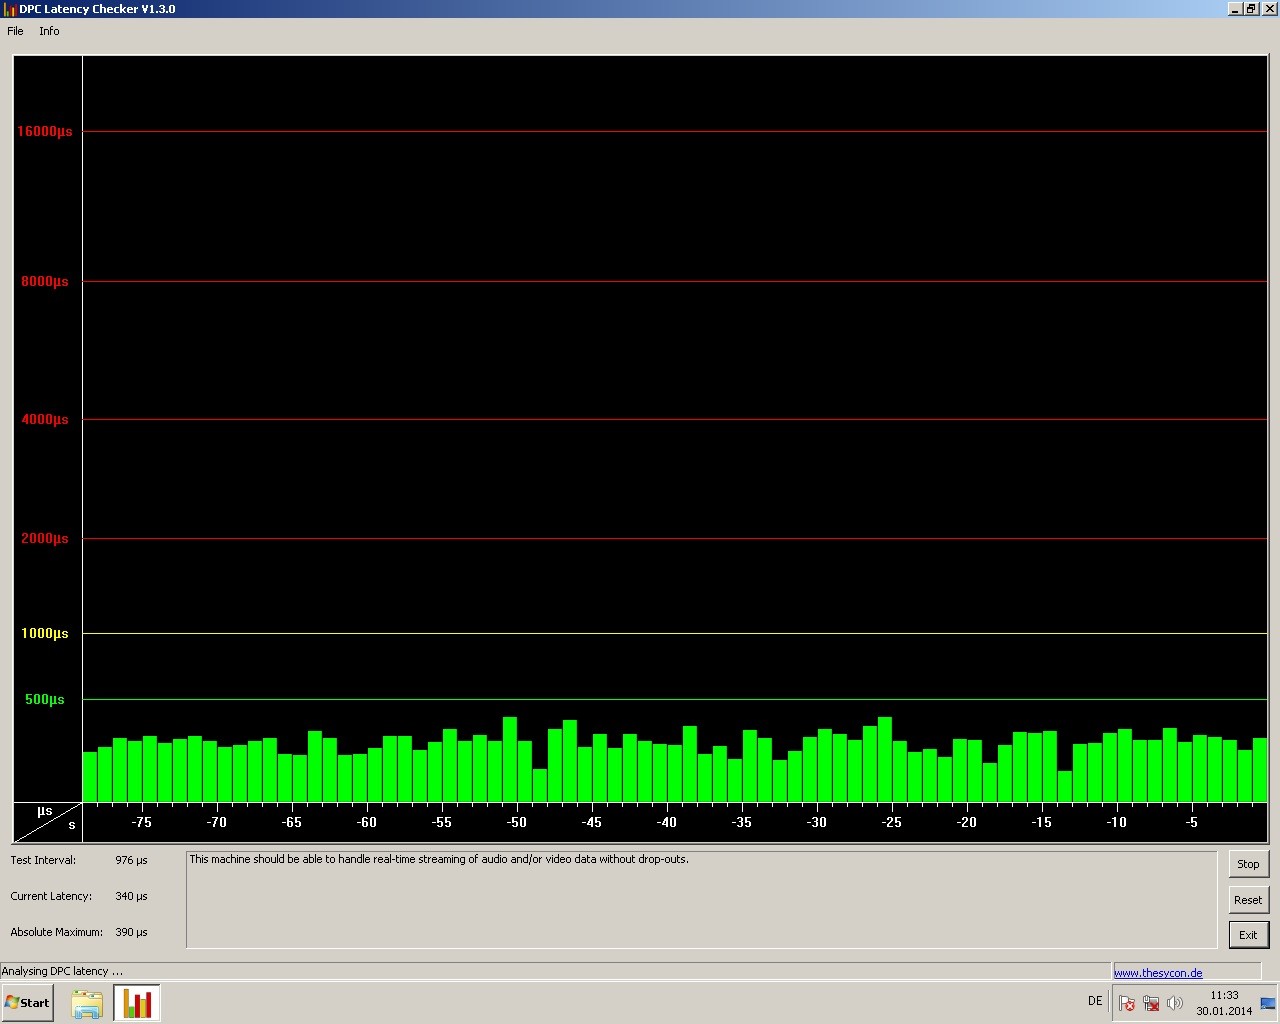Open the Windows Start menu

tap(28, 1003)
